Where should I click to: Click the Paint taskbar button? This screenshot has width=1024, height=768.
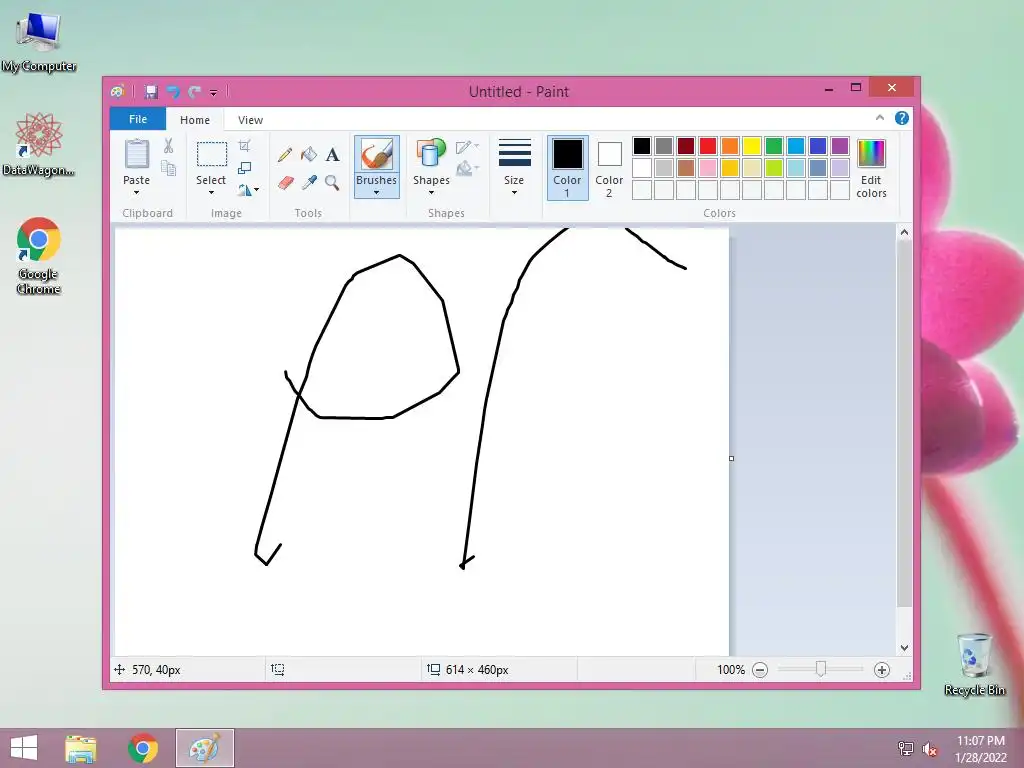pos(204,748)
